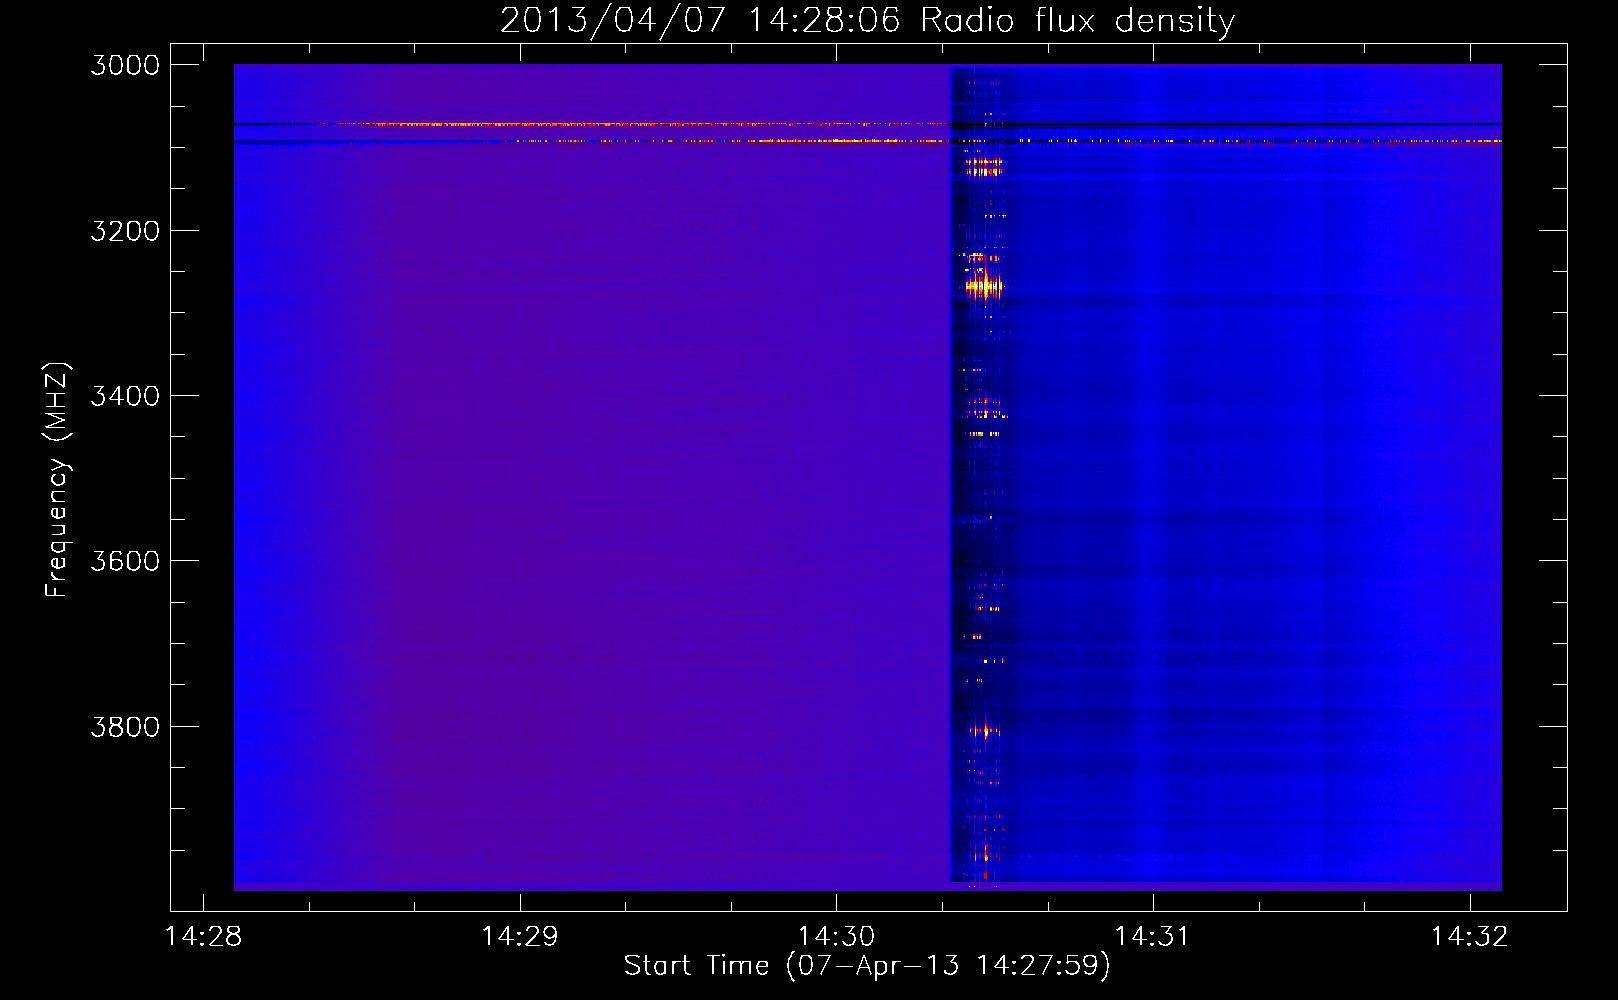This screenshot has height=1000, width=1618.
Task: Select the 3400 frequency tick label
Action: coord(125,396)
